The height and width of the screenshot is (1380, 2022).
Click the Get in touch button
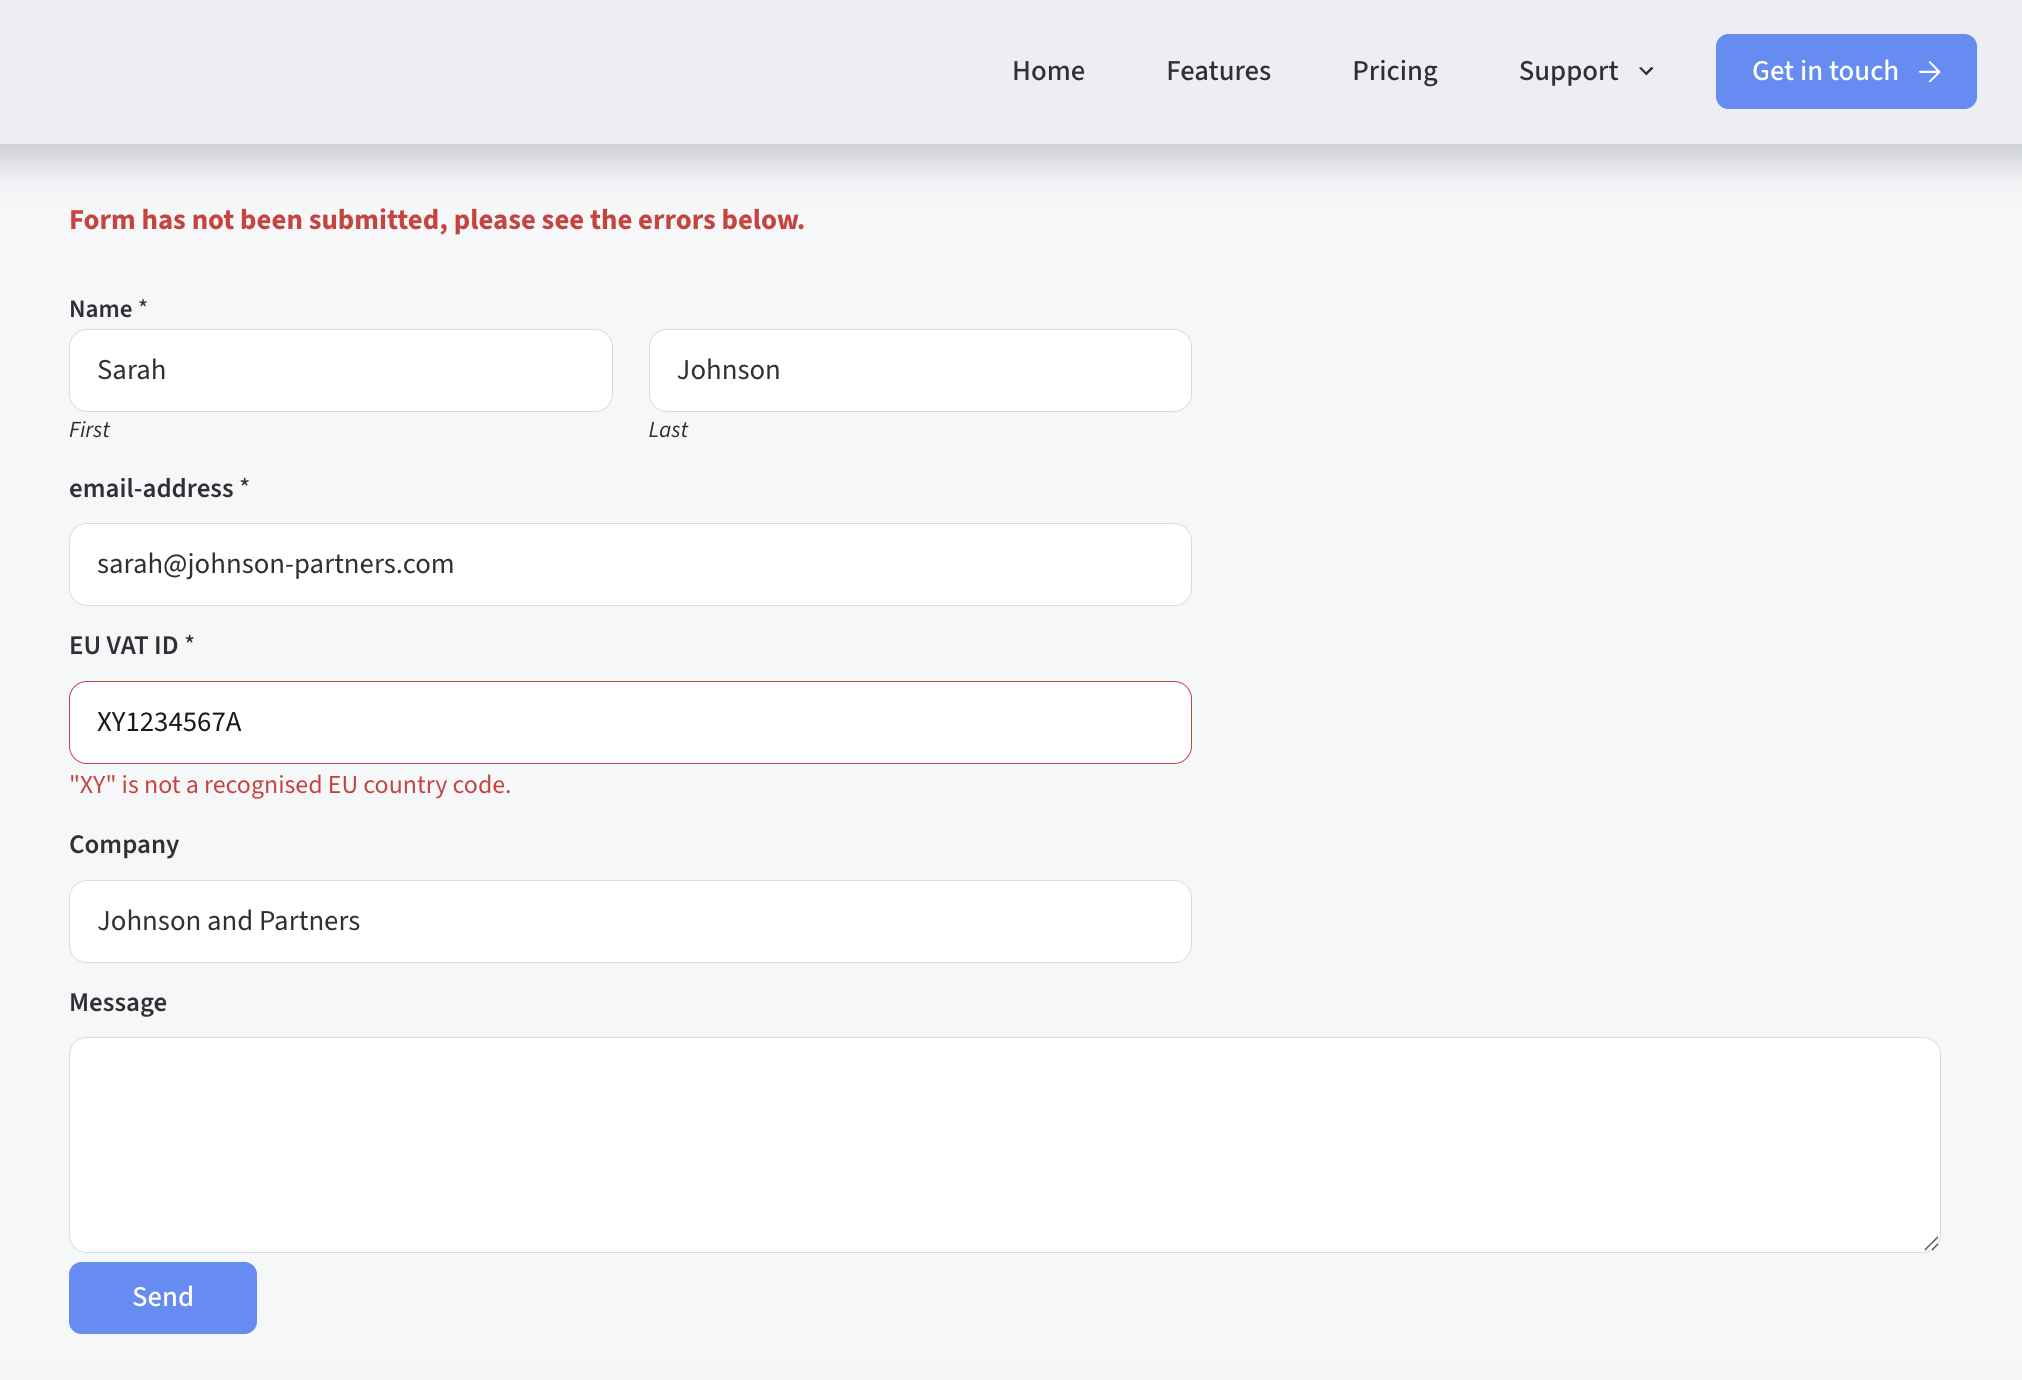point(1845,71)
